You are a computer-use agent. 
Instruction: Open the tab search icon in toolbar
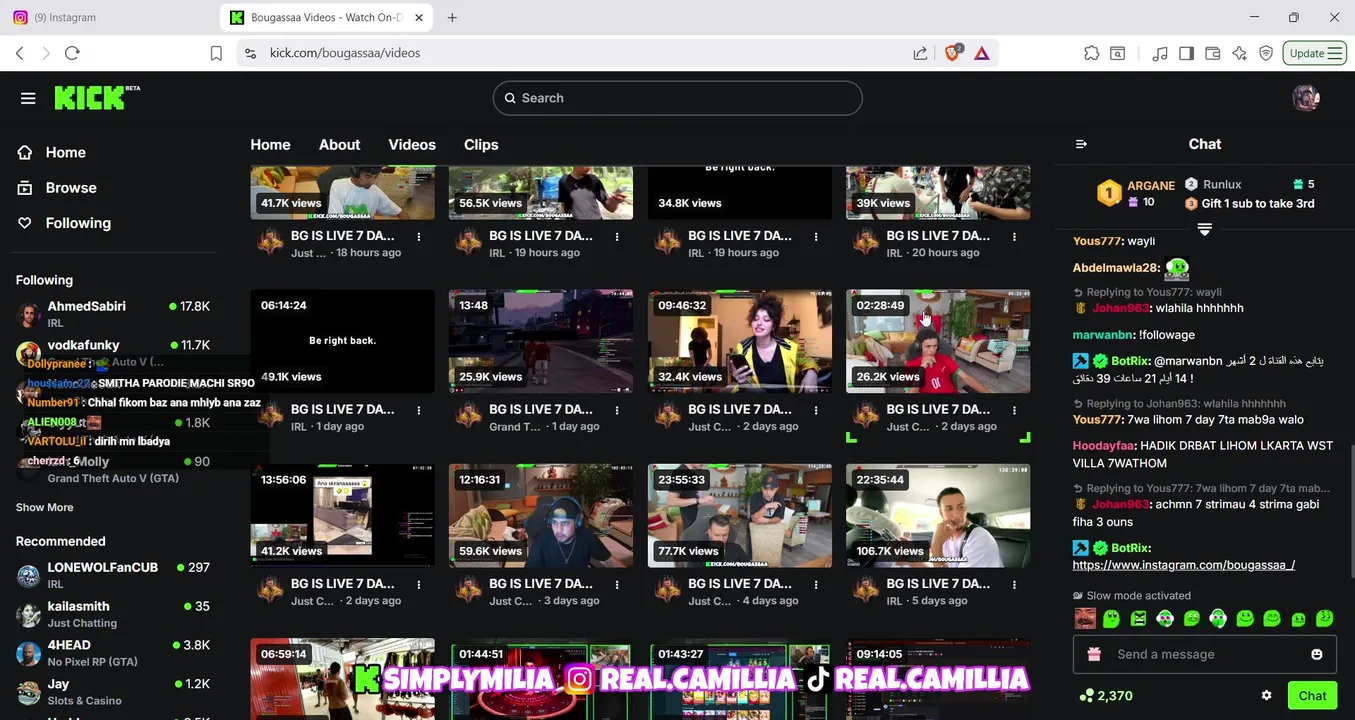[1118, 53]
